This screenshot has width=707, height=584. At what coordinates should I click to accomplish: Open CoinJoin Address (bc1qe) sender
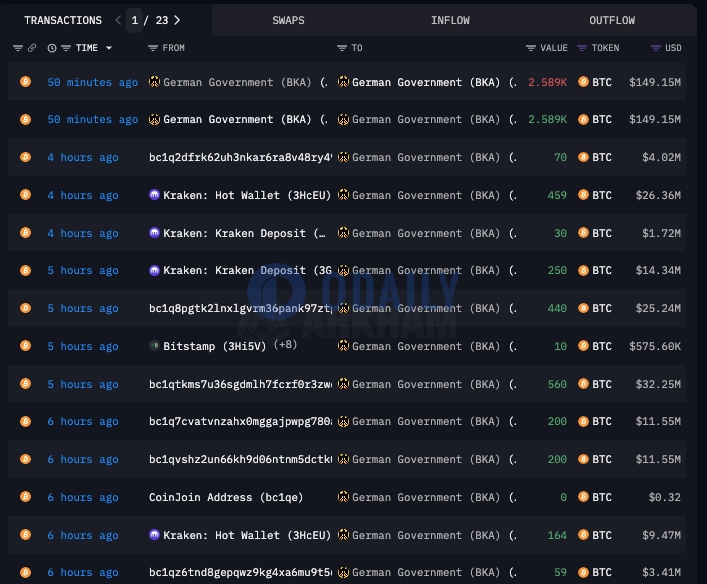226,497
